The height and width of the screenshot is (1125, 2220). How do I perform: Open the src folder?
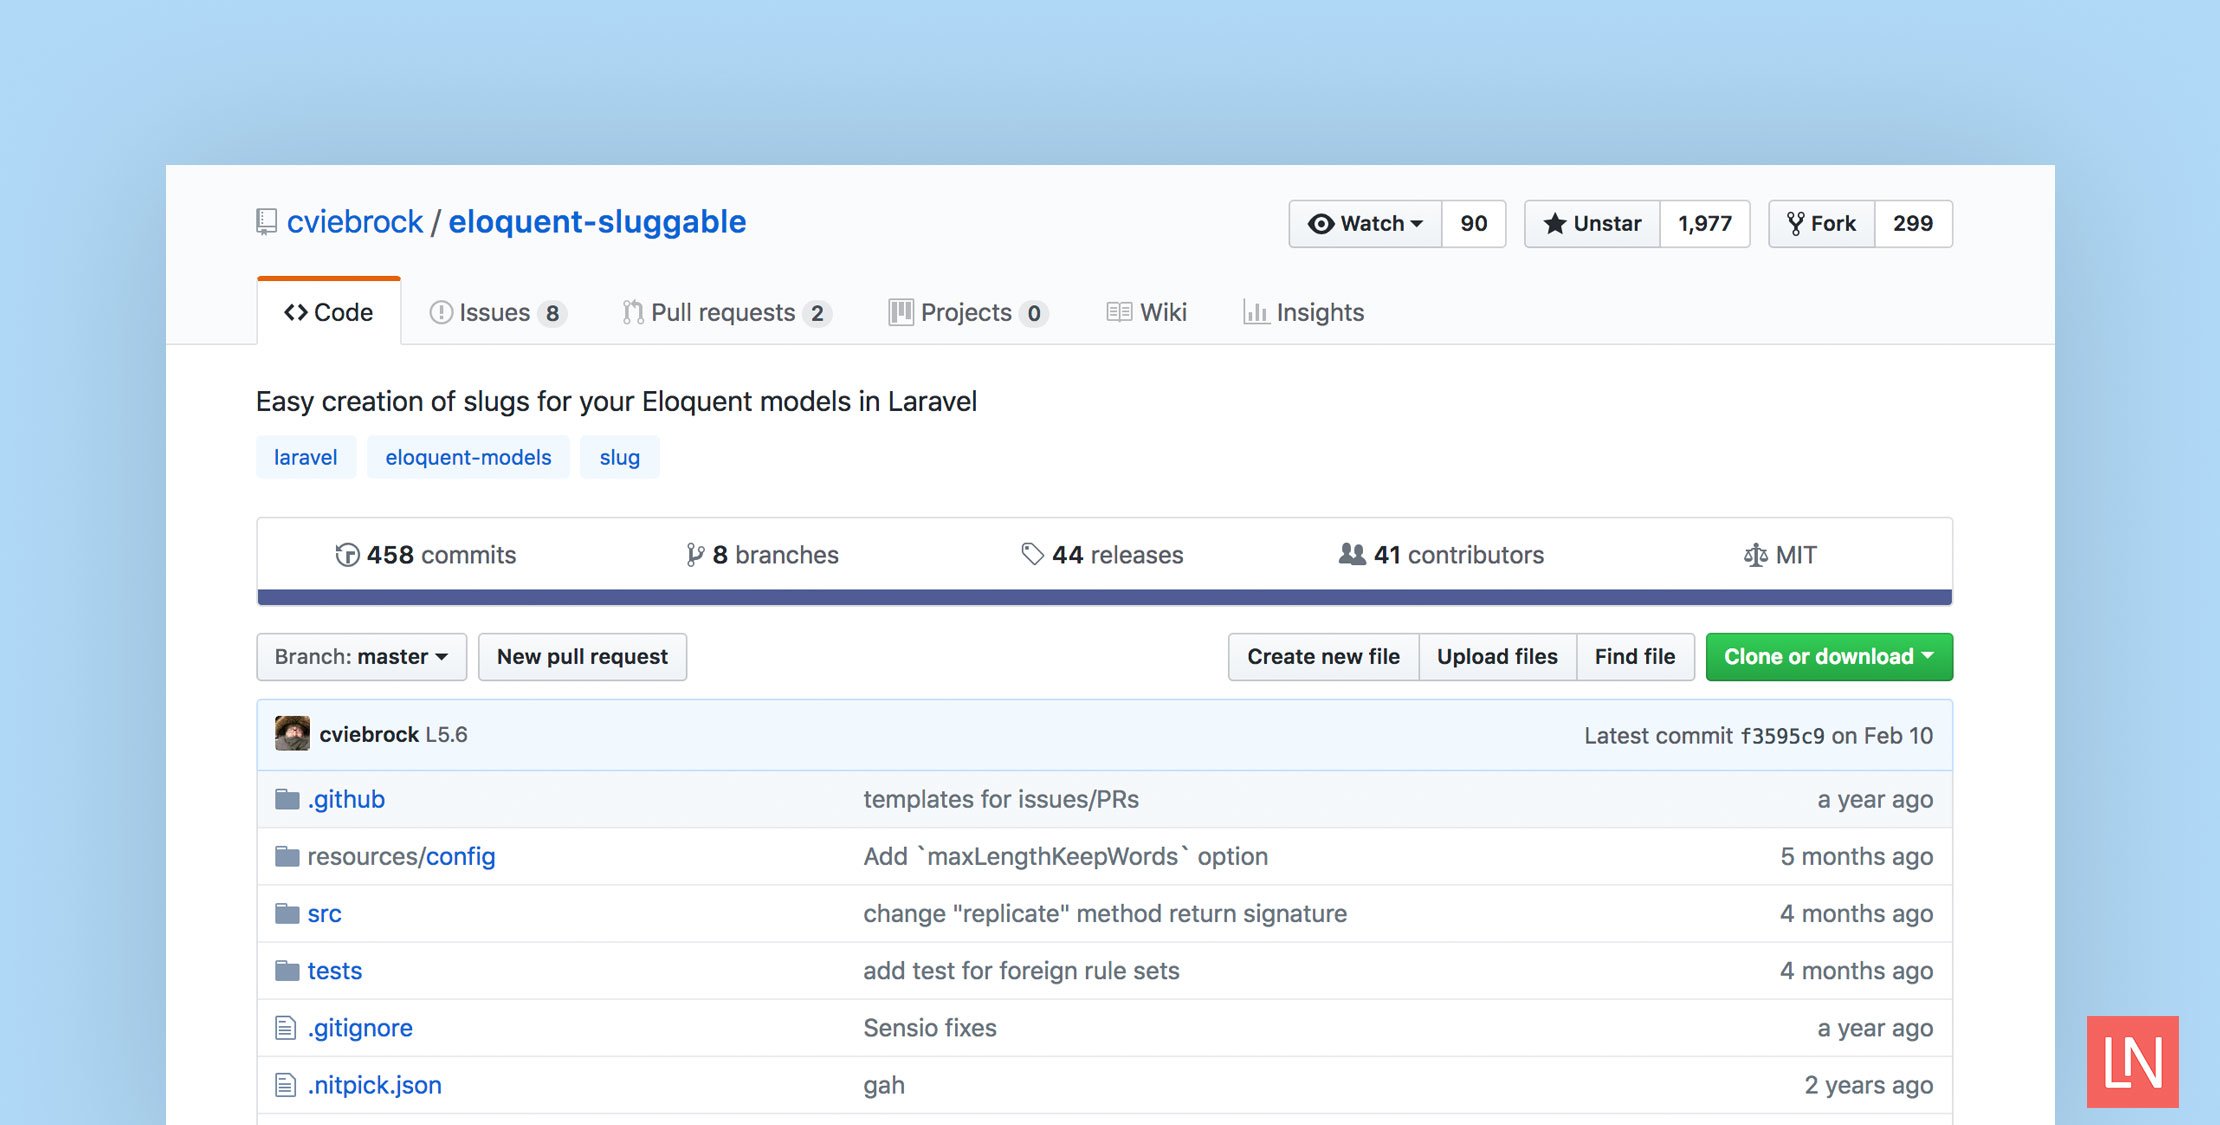click(324, 913)
